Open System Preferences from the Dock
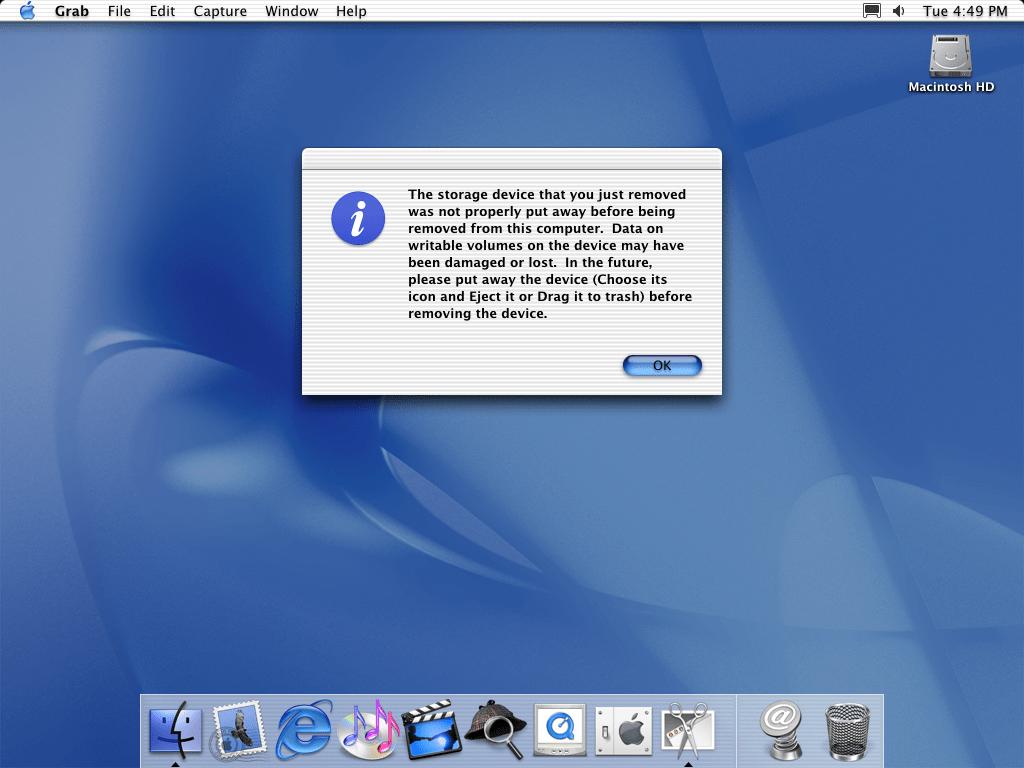This screenshot has height=768, width=1024. click(624, 731)
